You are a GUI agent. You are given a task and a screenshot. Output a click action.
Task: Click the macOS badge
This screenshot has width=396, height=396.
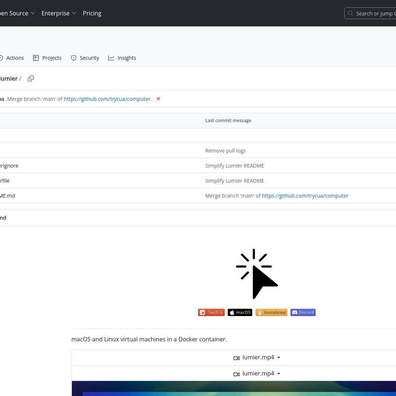pos(240,312)
